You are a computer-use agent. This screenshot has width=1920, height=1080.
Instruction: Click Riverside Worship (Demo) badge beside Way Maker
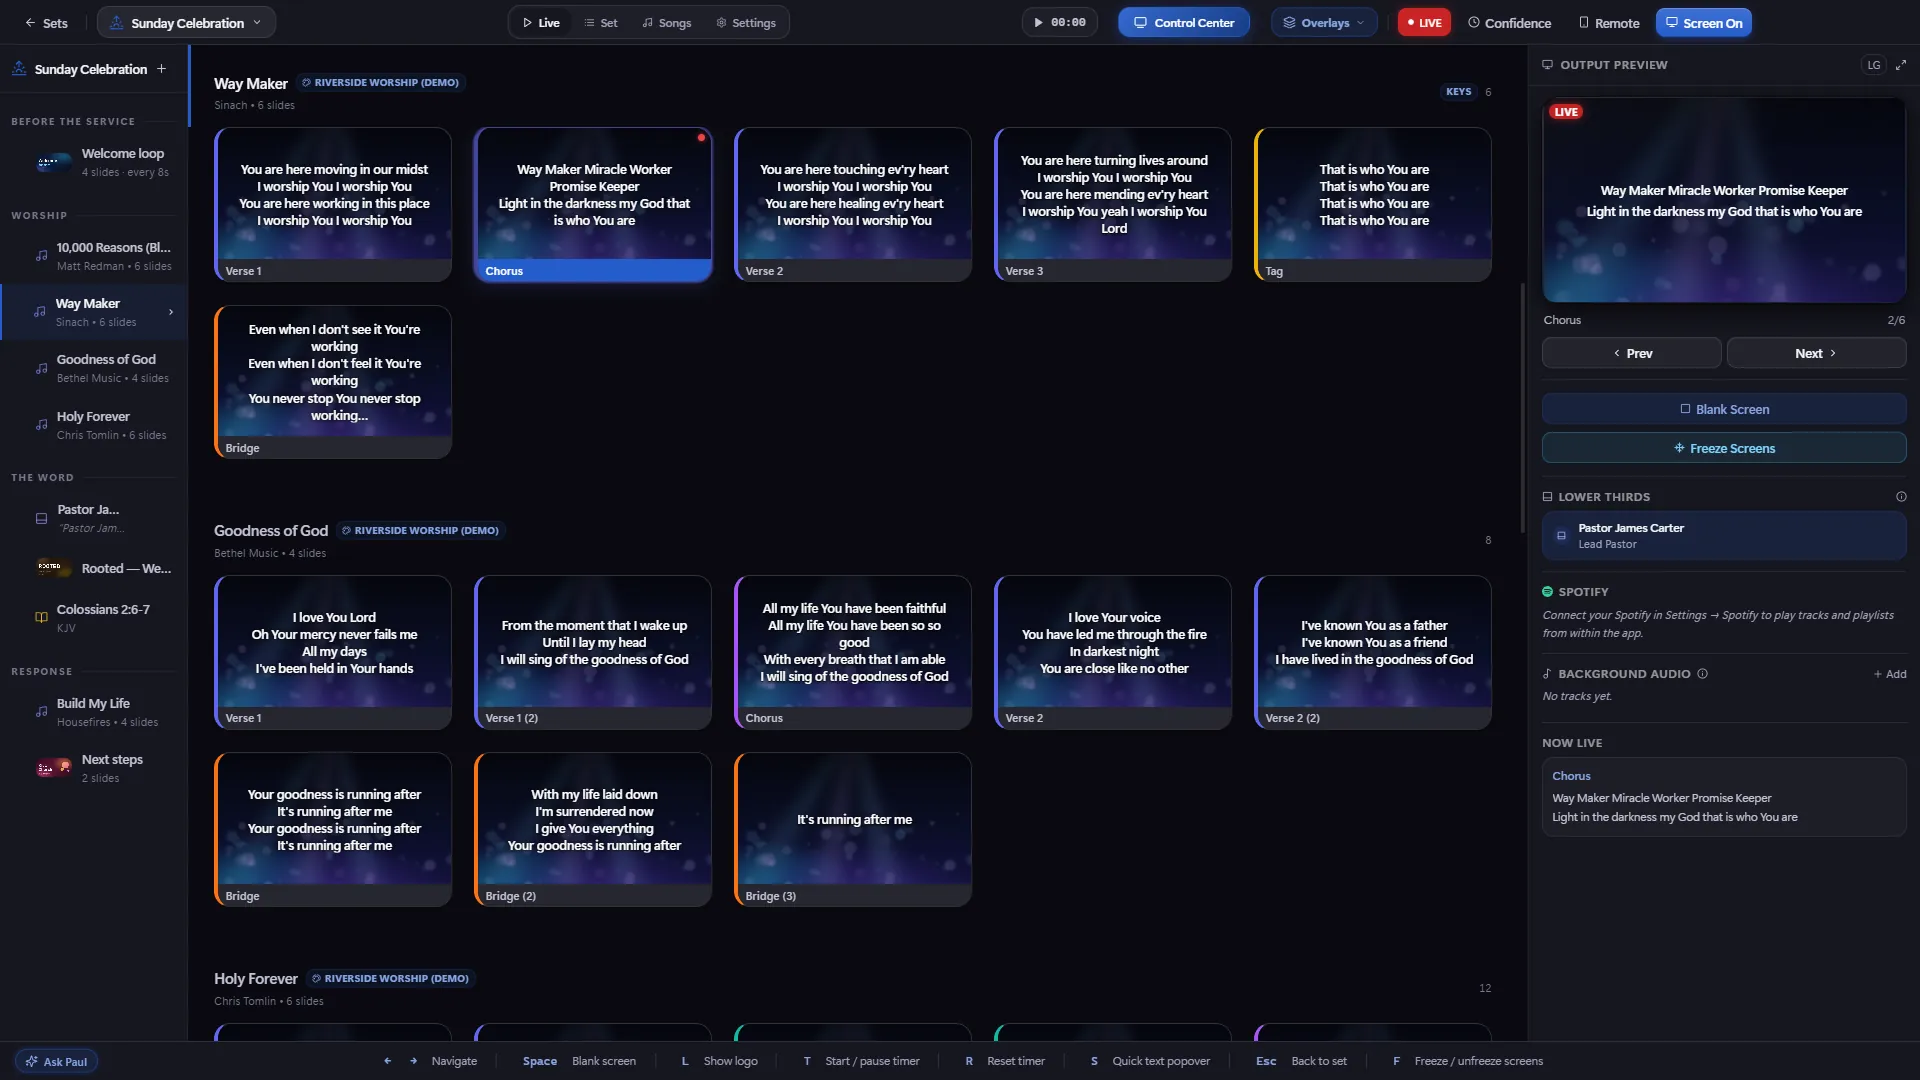tap(380, 83)
